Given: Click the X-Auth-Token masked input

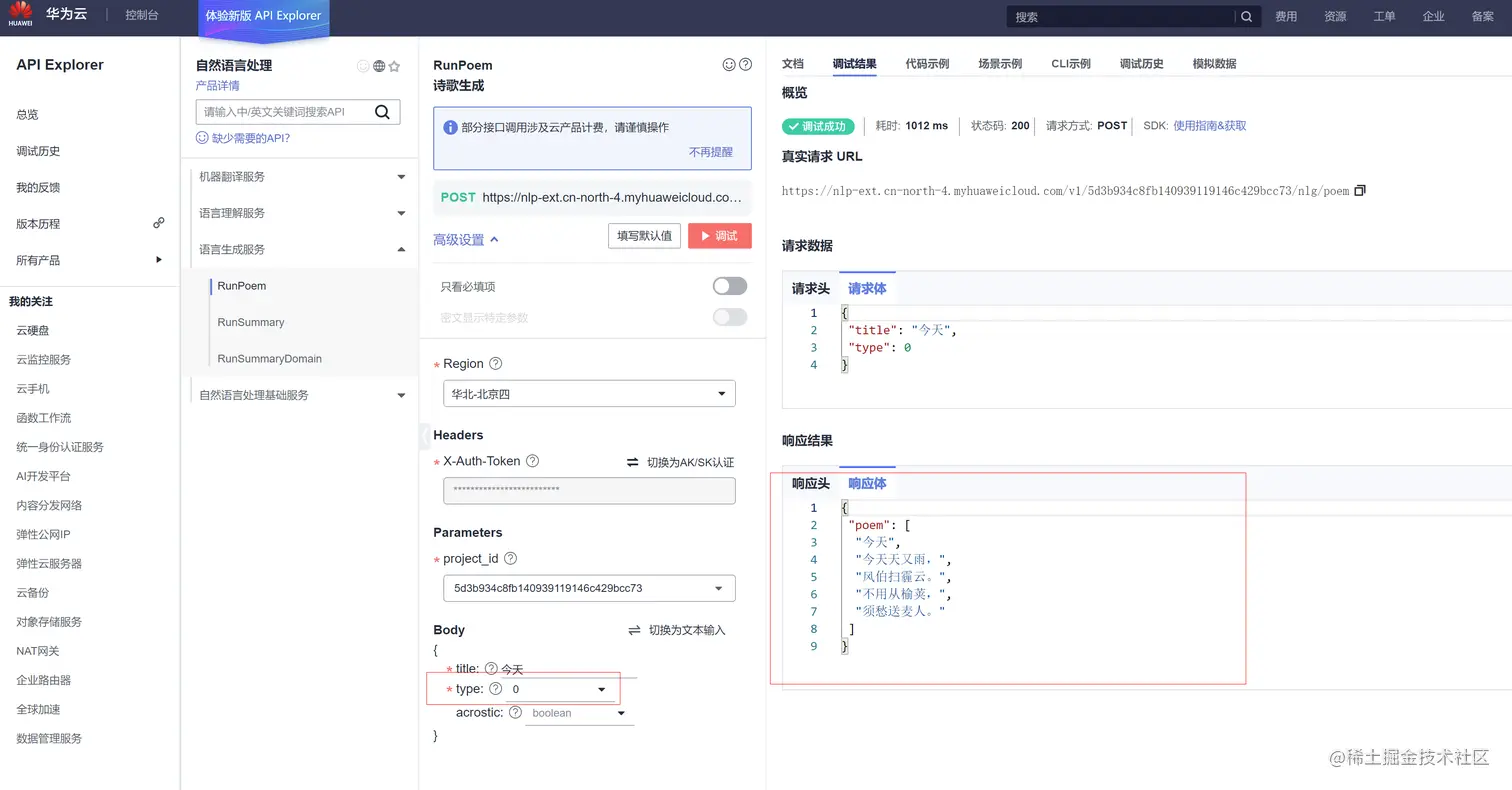Looking at the screenshot, I should (x=589, y=490).
